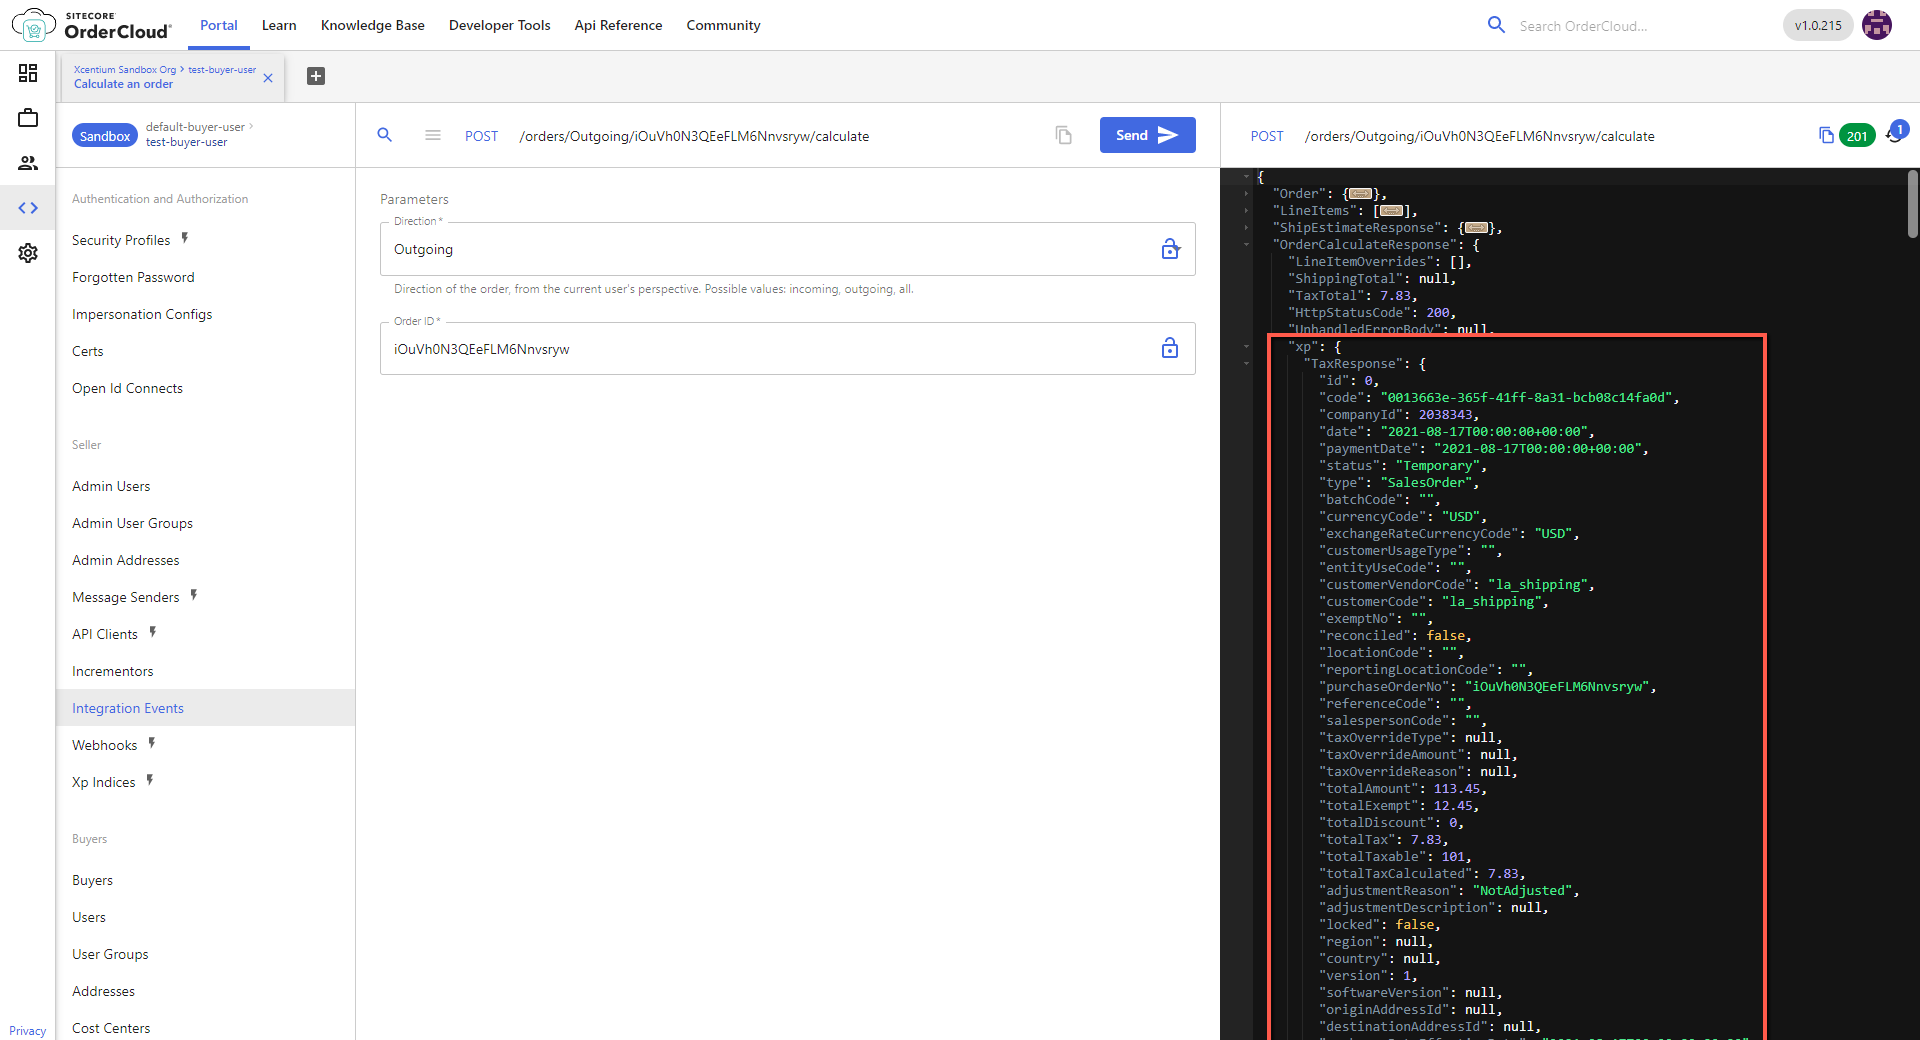Open the users icon in left rail
Image resolution: width=1920 pixels, height=1040 pixels.
(28, 163)
